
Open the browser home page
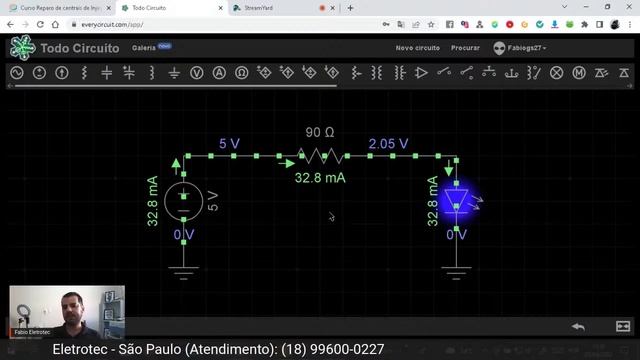click(x=55, y=24)
